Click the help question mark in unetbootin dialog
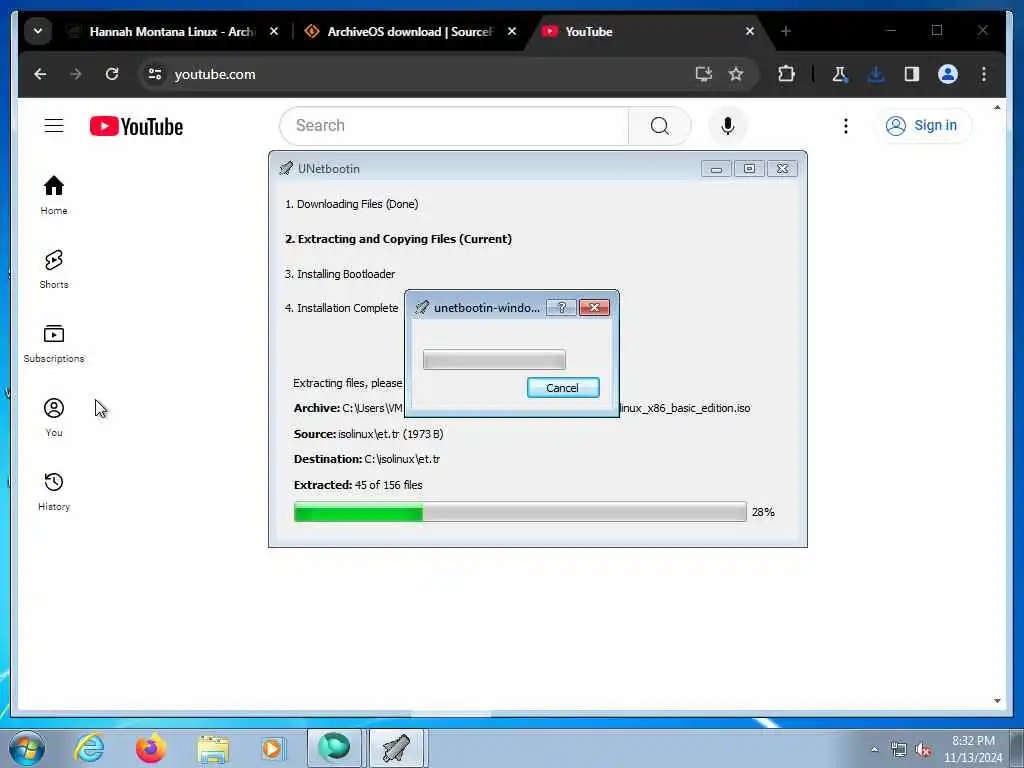The width and height of the screenshot is (1024, 768). [x=561, y=308]
